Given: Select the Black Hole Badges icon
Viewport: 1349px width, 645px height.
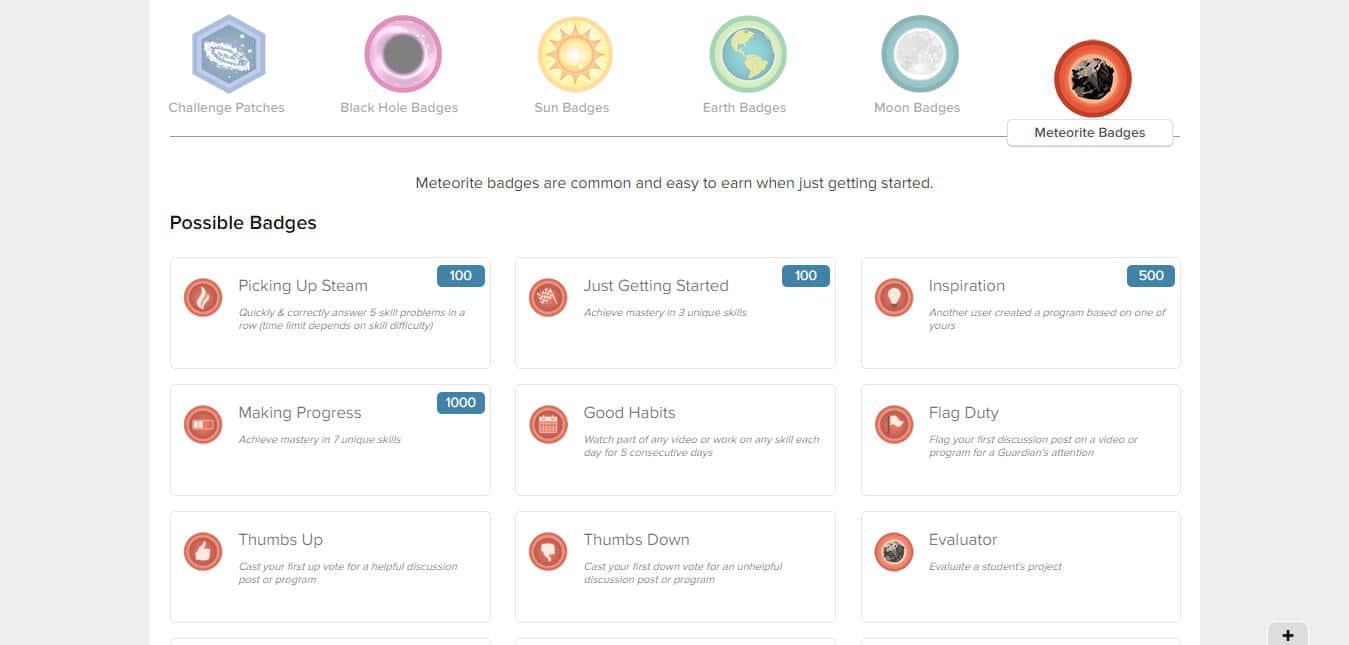Looking at the screenshot, I should [x=403, y=54].
